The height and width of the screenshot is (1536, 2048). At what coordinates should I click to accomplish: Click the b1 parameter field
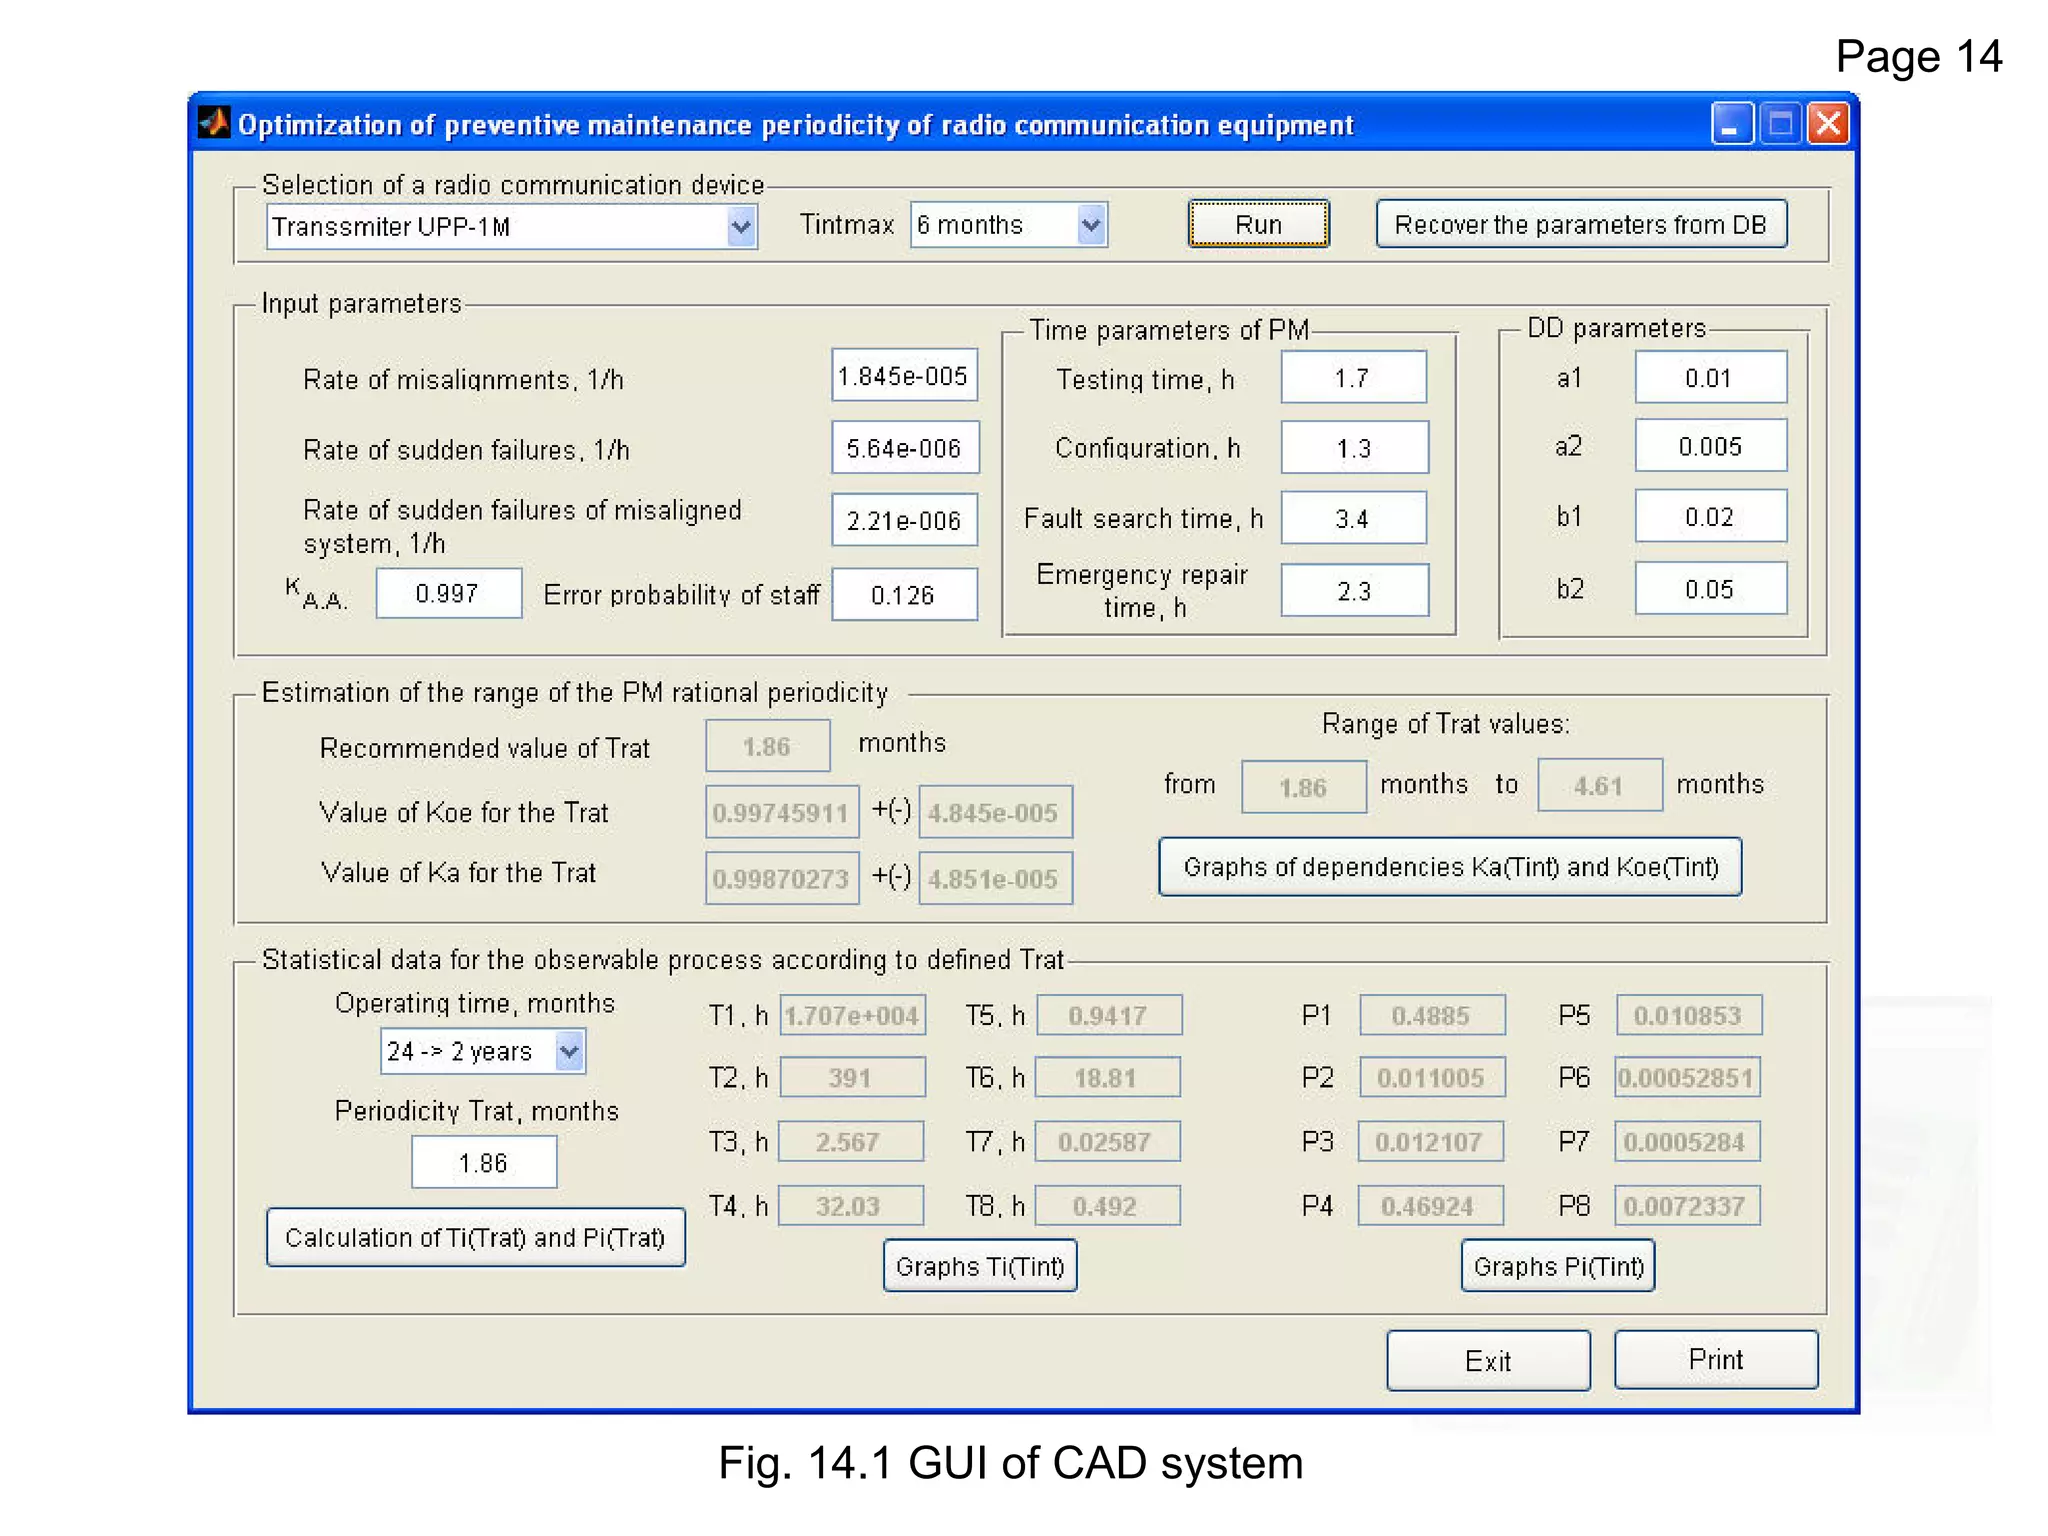coord(1711,516)
